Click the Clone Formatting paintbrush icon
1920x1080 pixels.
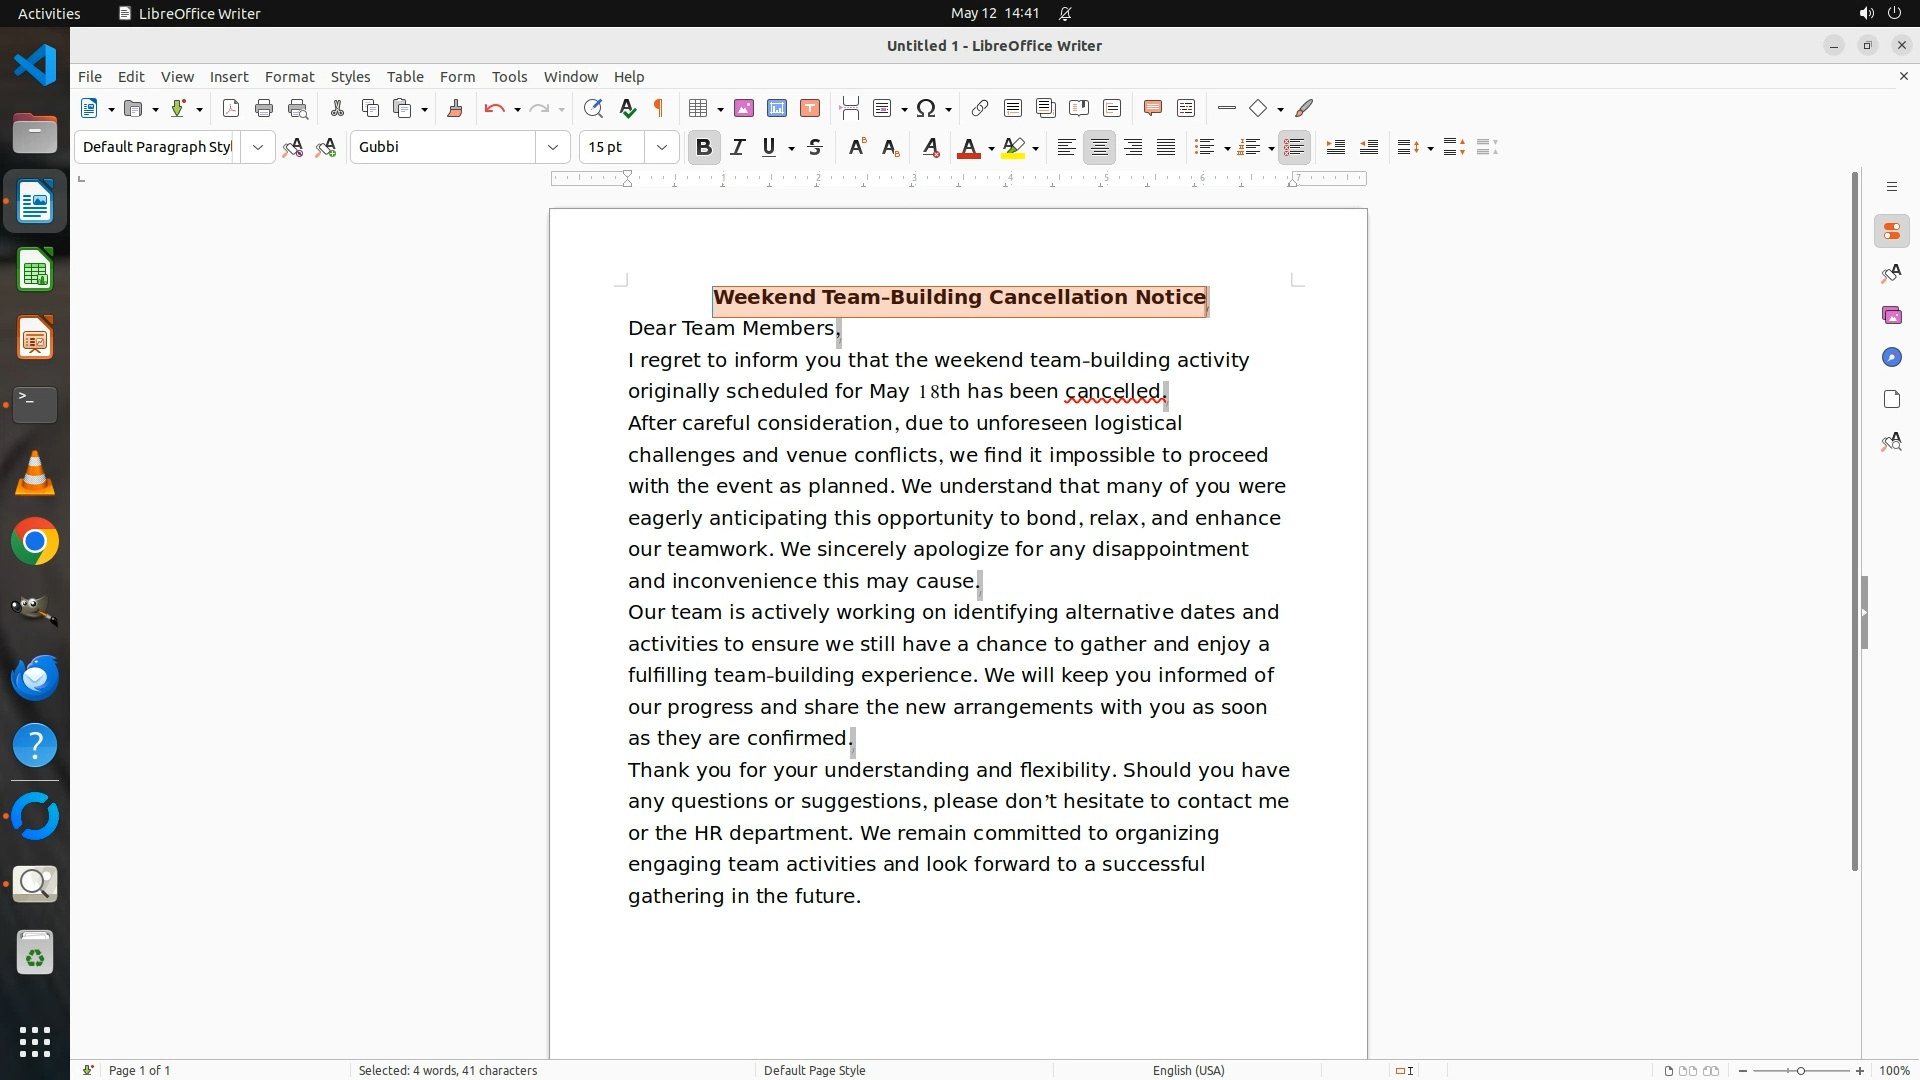click(455, 108)
